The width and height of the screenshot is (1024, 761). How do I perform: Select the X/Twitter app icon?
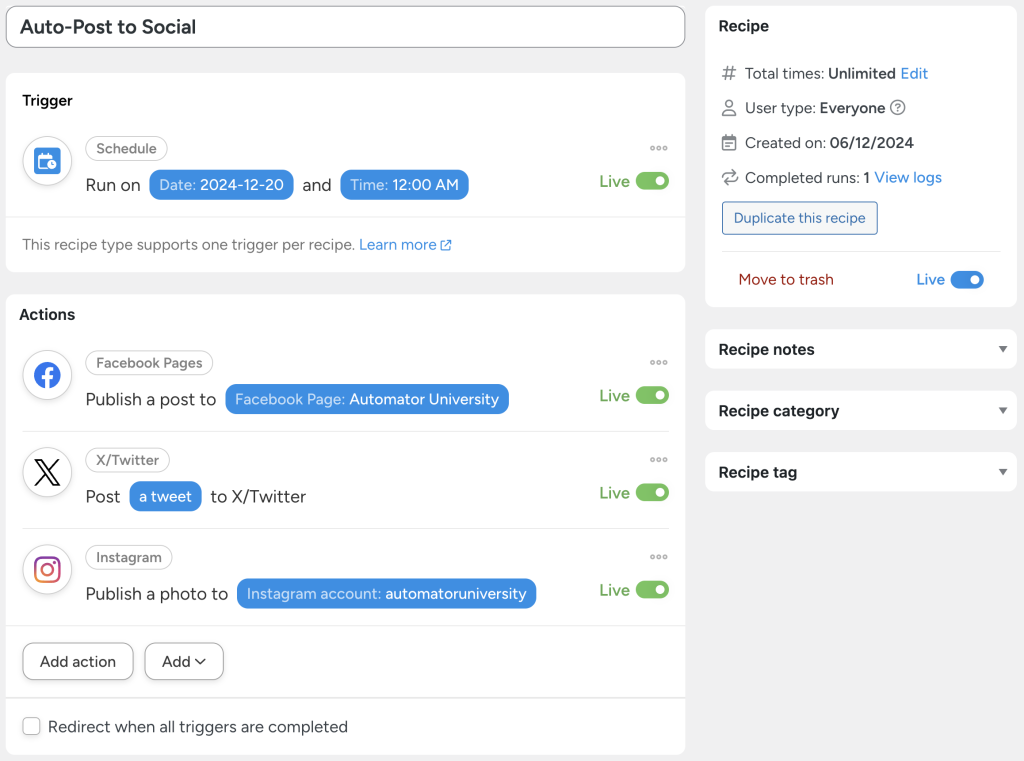coord(46,472)
